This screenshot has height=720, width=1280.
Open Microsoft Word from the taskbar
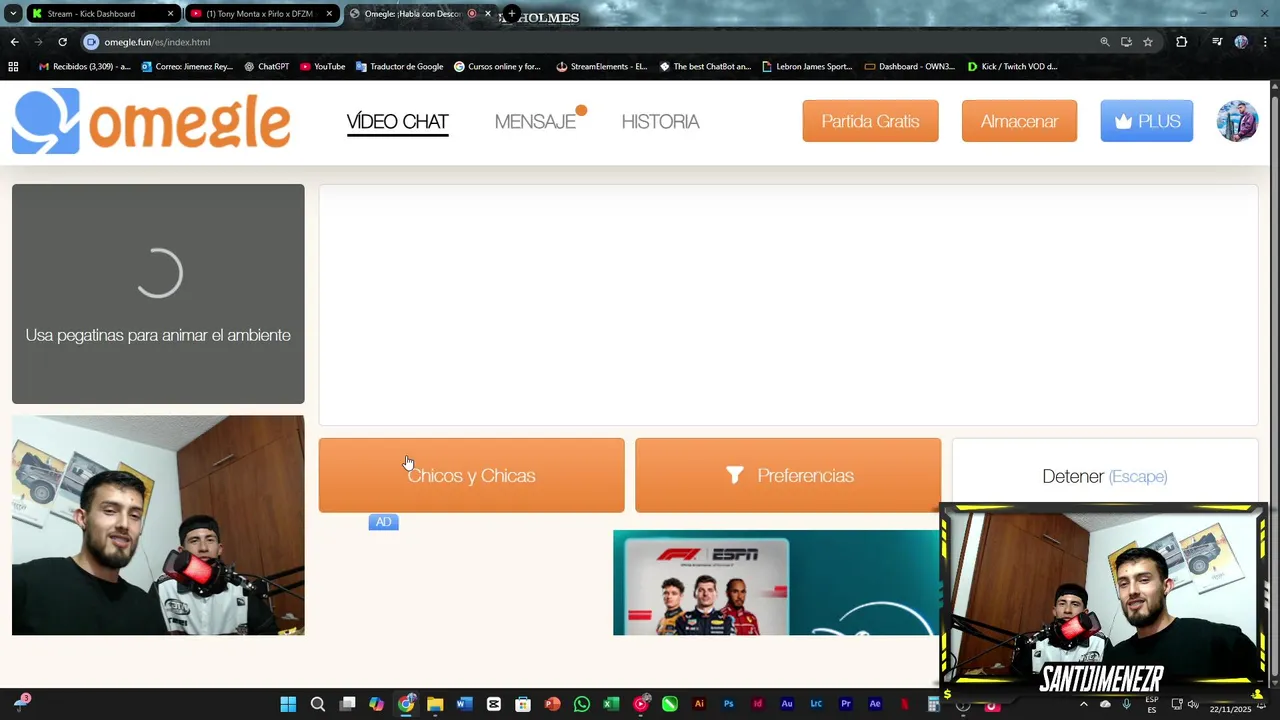[x=464, y=704]
